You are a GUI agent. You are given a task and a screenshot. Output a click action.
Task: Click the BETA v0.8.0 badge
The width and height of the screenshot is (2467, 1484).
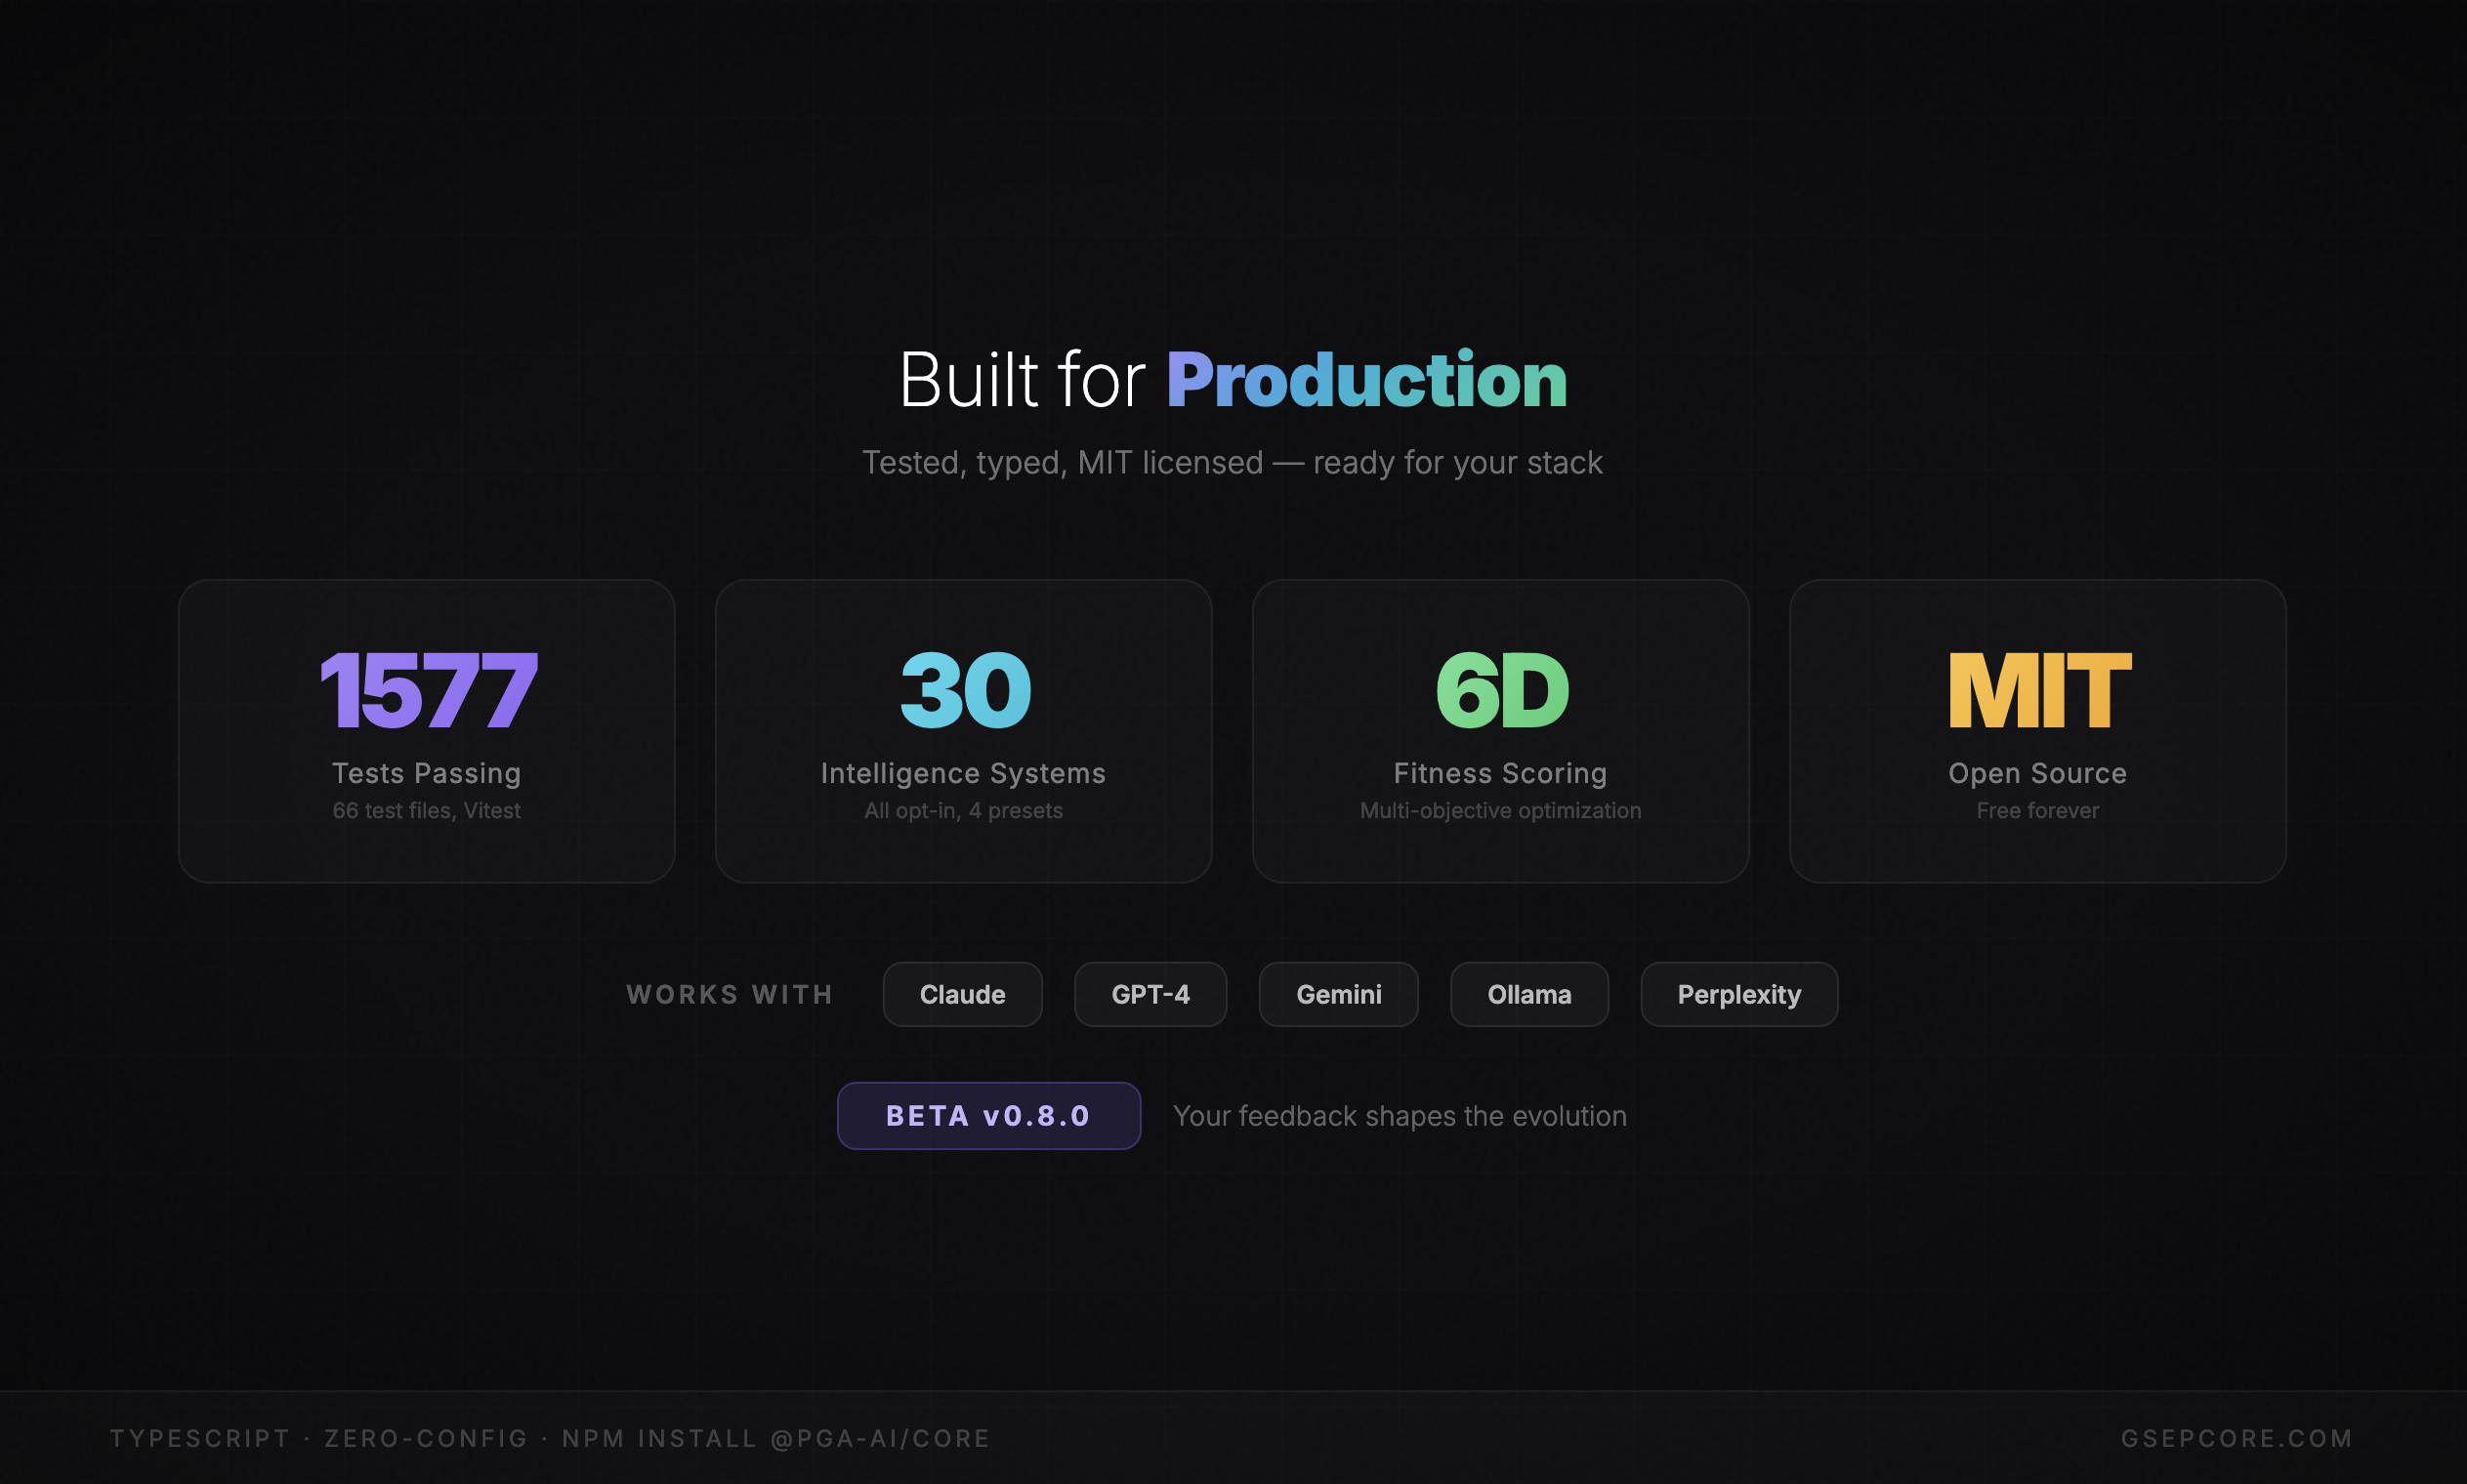tap(988, 1115)
